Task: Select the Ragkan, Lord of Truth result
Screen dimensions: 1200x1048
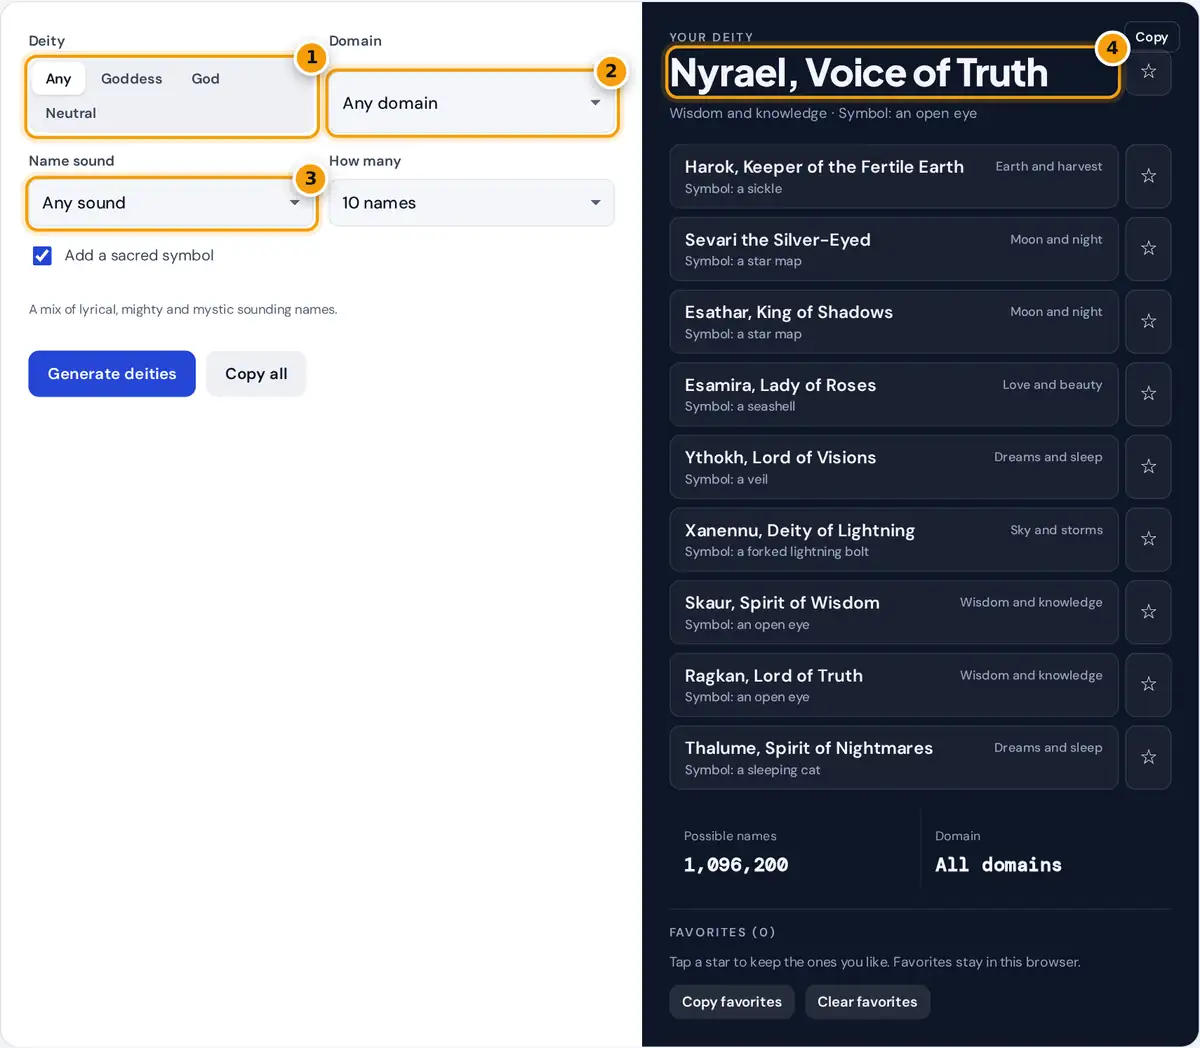Action: click(894, 685)
